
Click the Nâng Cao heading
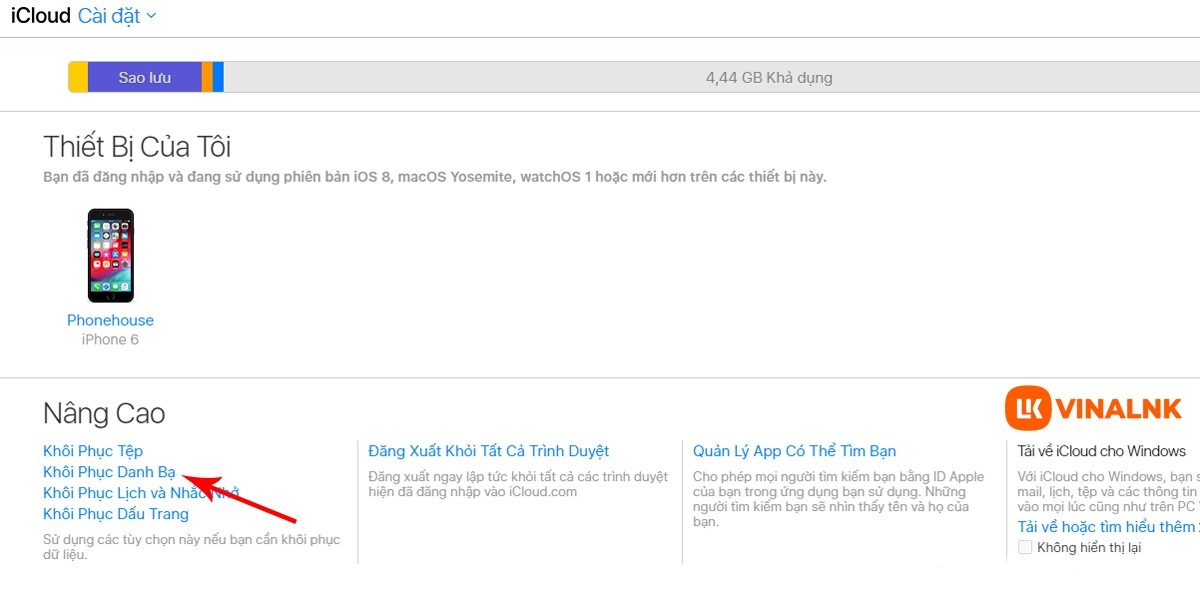(x=104, y=414)
